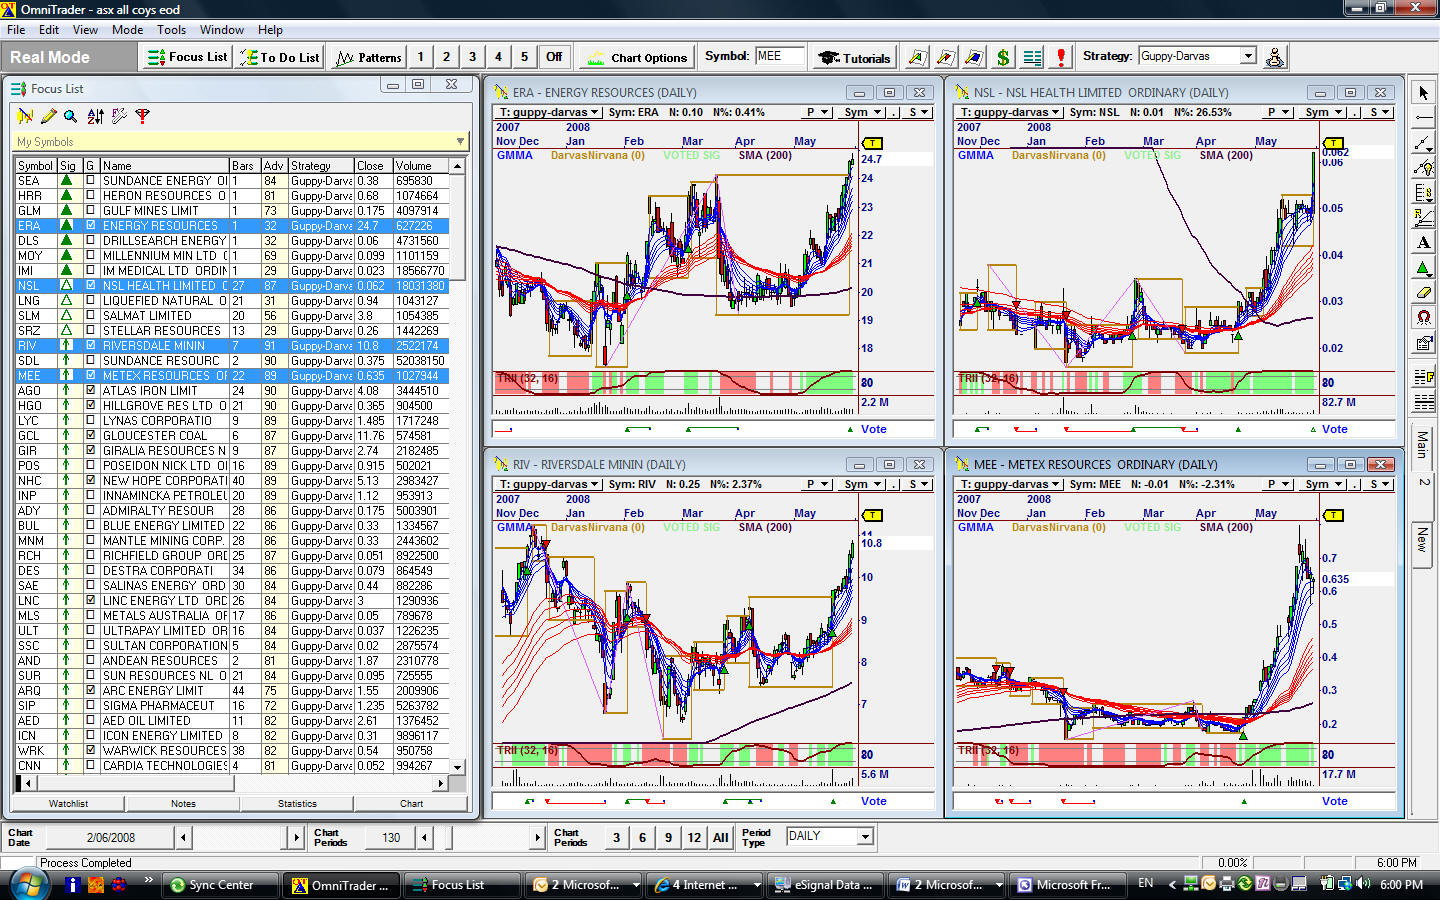Open the Window menu
This screenshot has height=900, width=1440.
221,30
